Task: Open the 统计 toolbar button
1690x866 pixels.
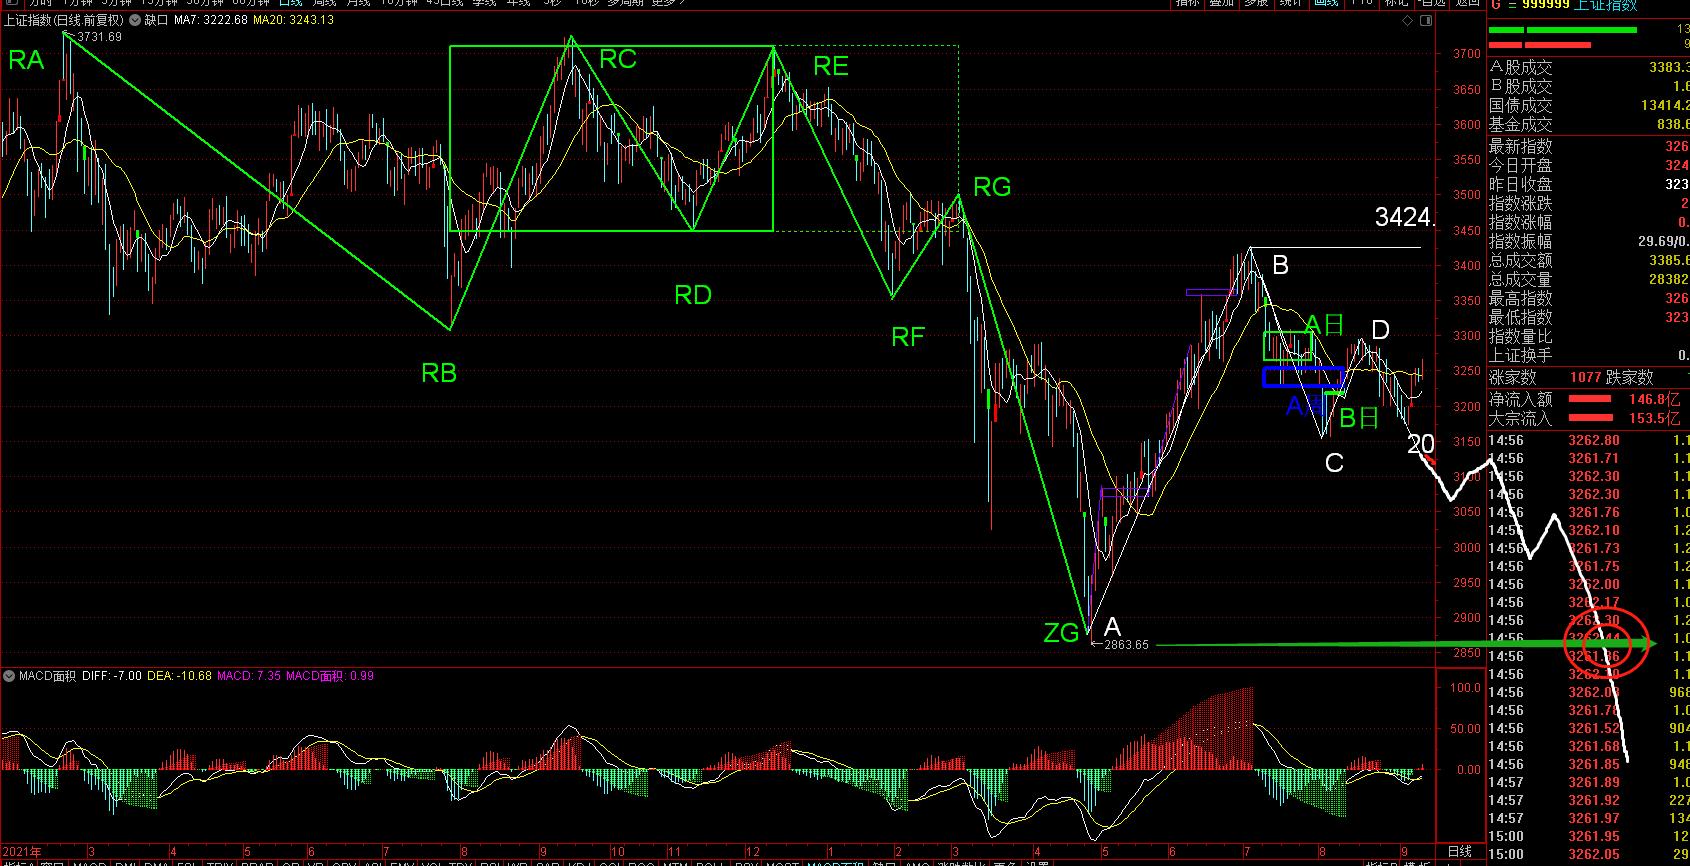Action: [x=1291, y=3]
